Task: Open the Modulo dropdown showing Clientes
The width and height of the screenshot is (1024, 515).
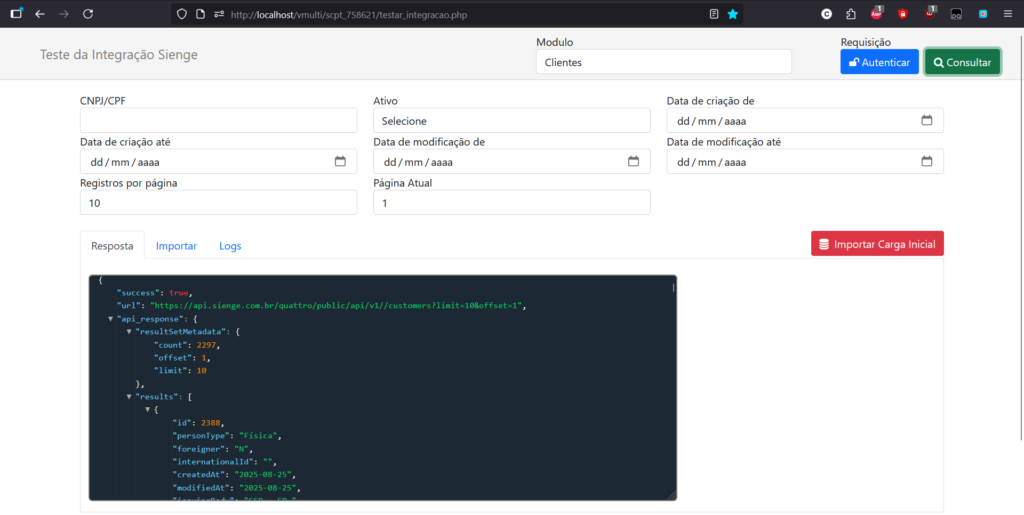Action: 663,62
